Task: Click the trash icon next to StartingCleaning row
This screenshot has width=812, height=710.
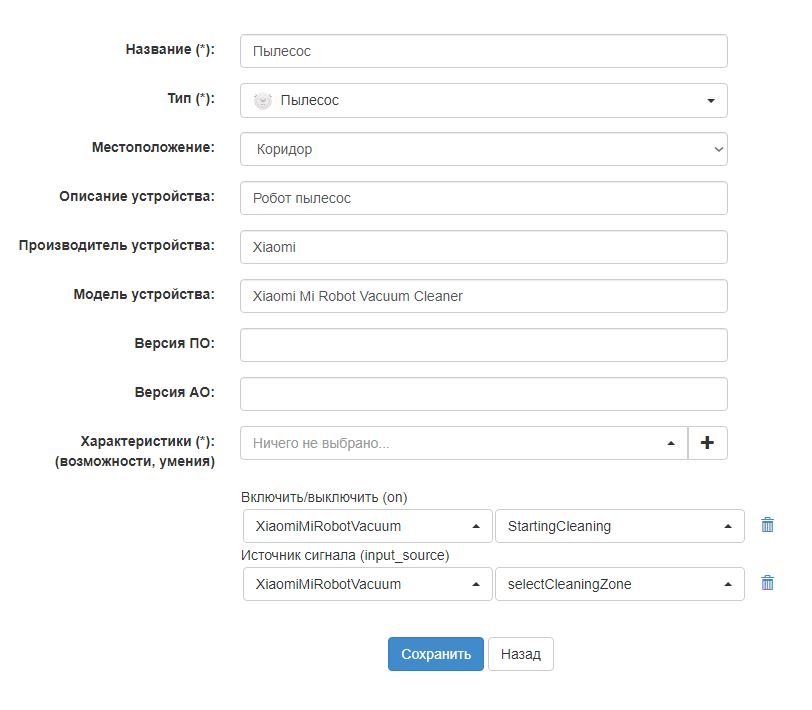Action: 768,525
